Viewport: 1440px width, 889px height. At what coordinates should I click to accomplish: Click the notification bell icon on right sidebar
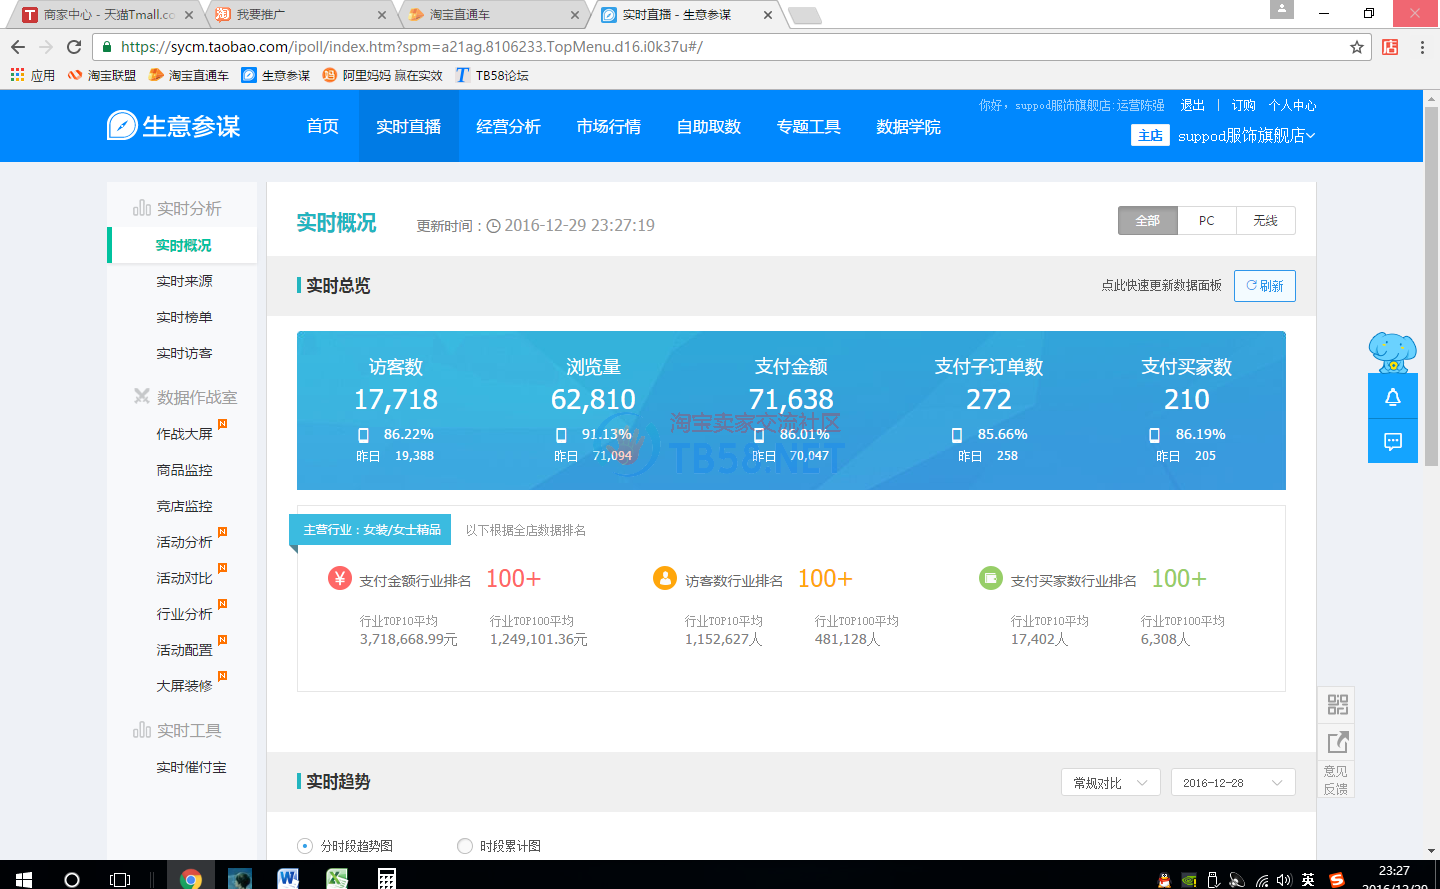point(1392,397)
